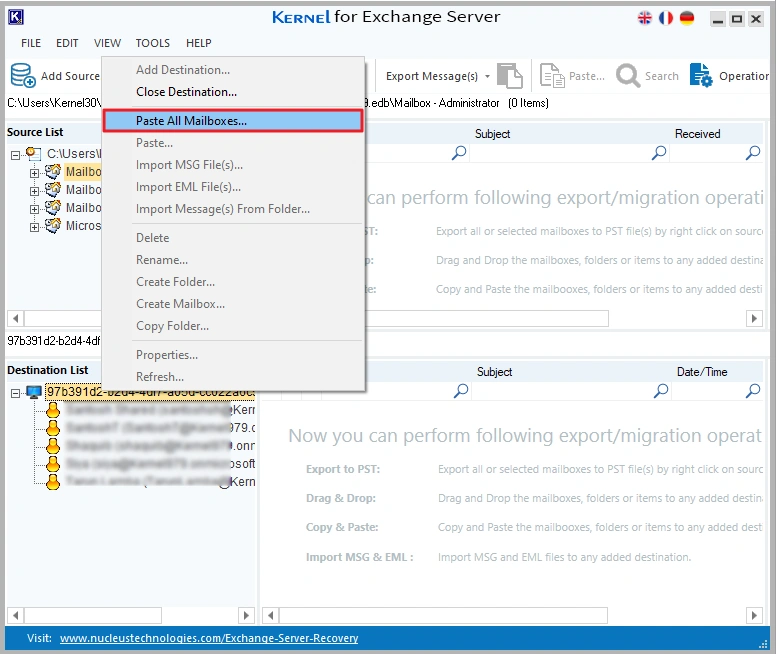Image resolution: width=776 pixels, height=654 pixels.
Task: Open the Export Message(s) dropdown arrow
Action: coord(487,76)
